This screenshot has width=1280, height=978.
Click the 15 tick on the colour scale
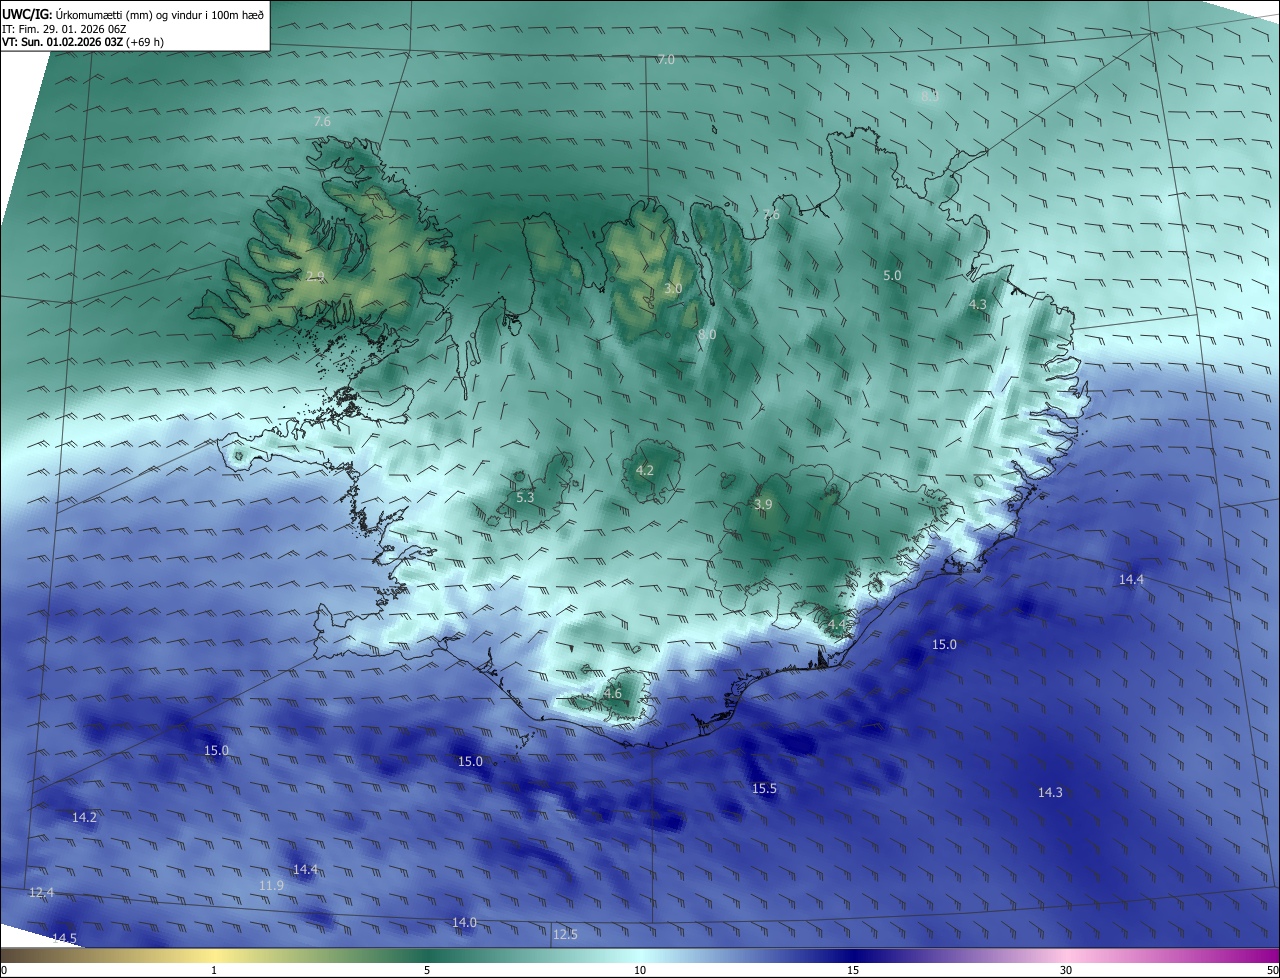pos(853,970)
